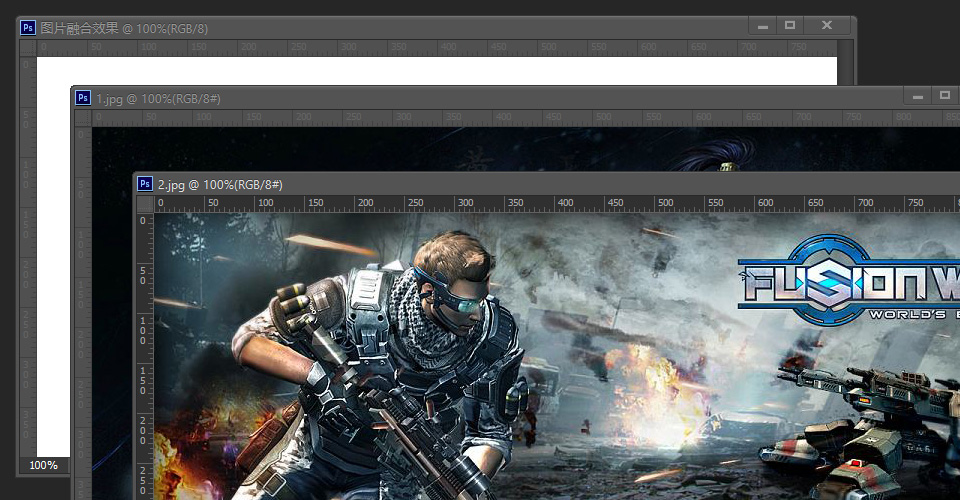Minimize the 图片融合效果 window
Viewport: 960px width, 500px height.
(763, 26)
